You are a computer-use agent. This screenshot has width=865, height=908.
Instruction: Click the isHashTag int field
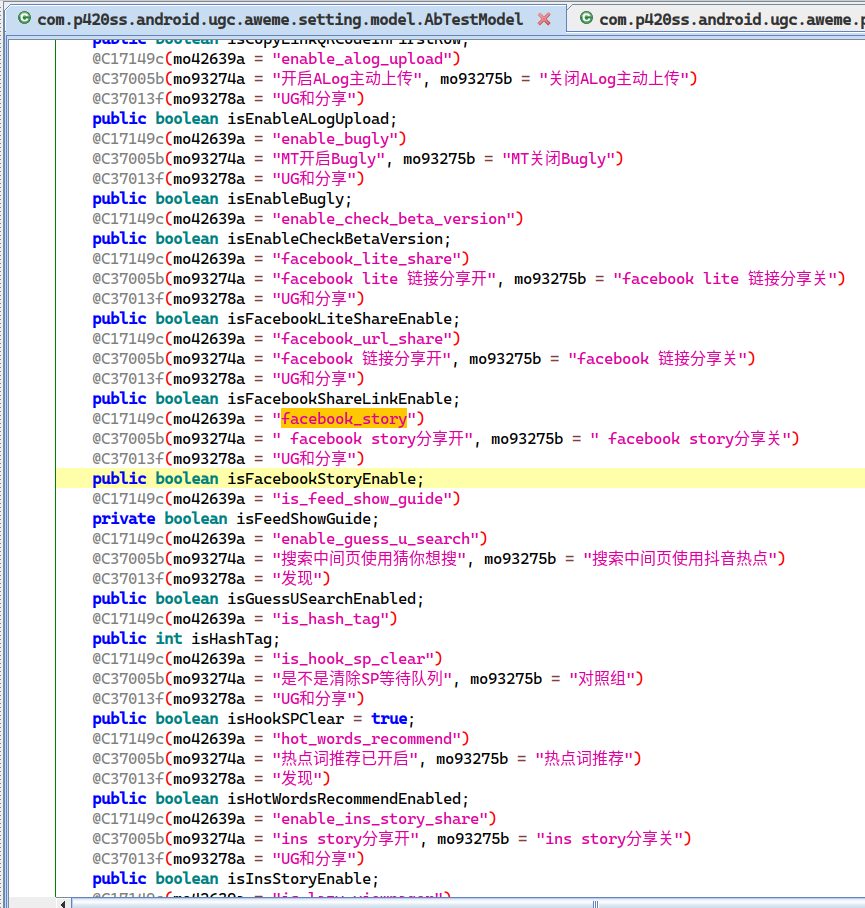235,639
